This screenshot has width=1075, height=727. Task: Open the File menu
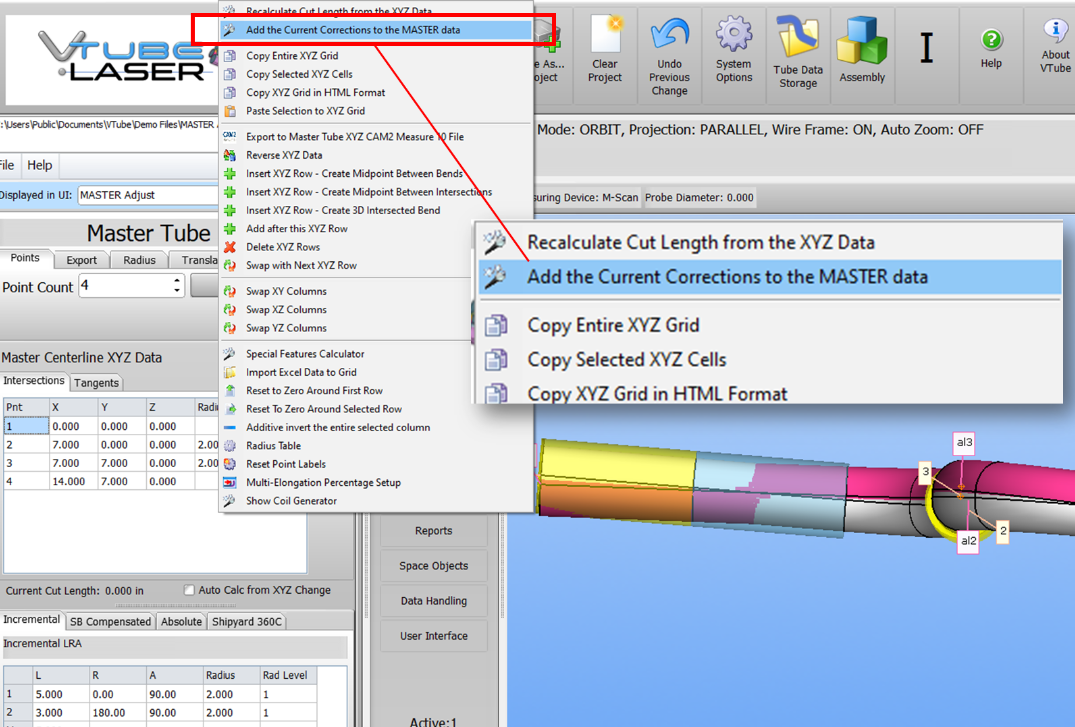pyautogui.click(x=7, y=165)
